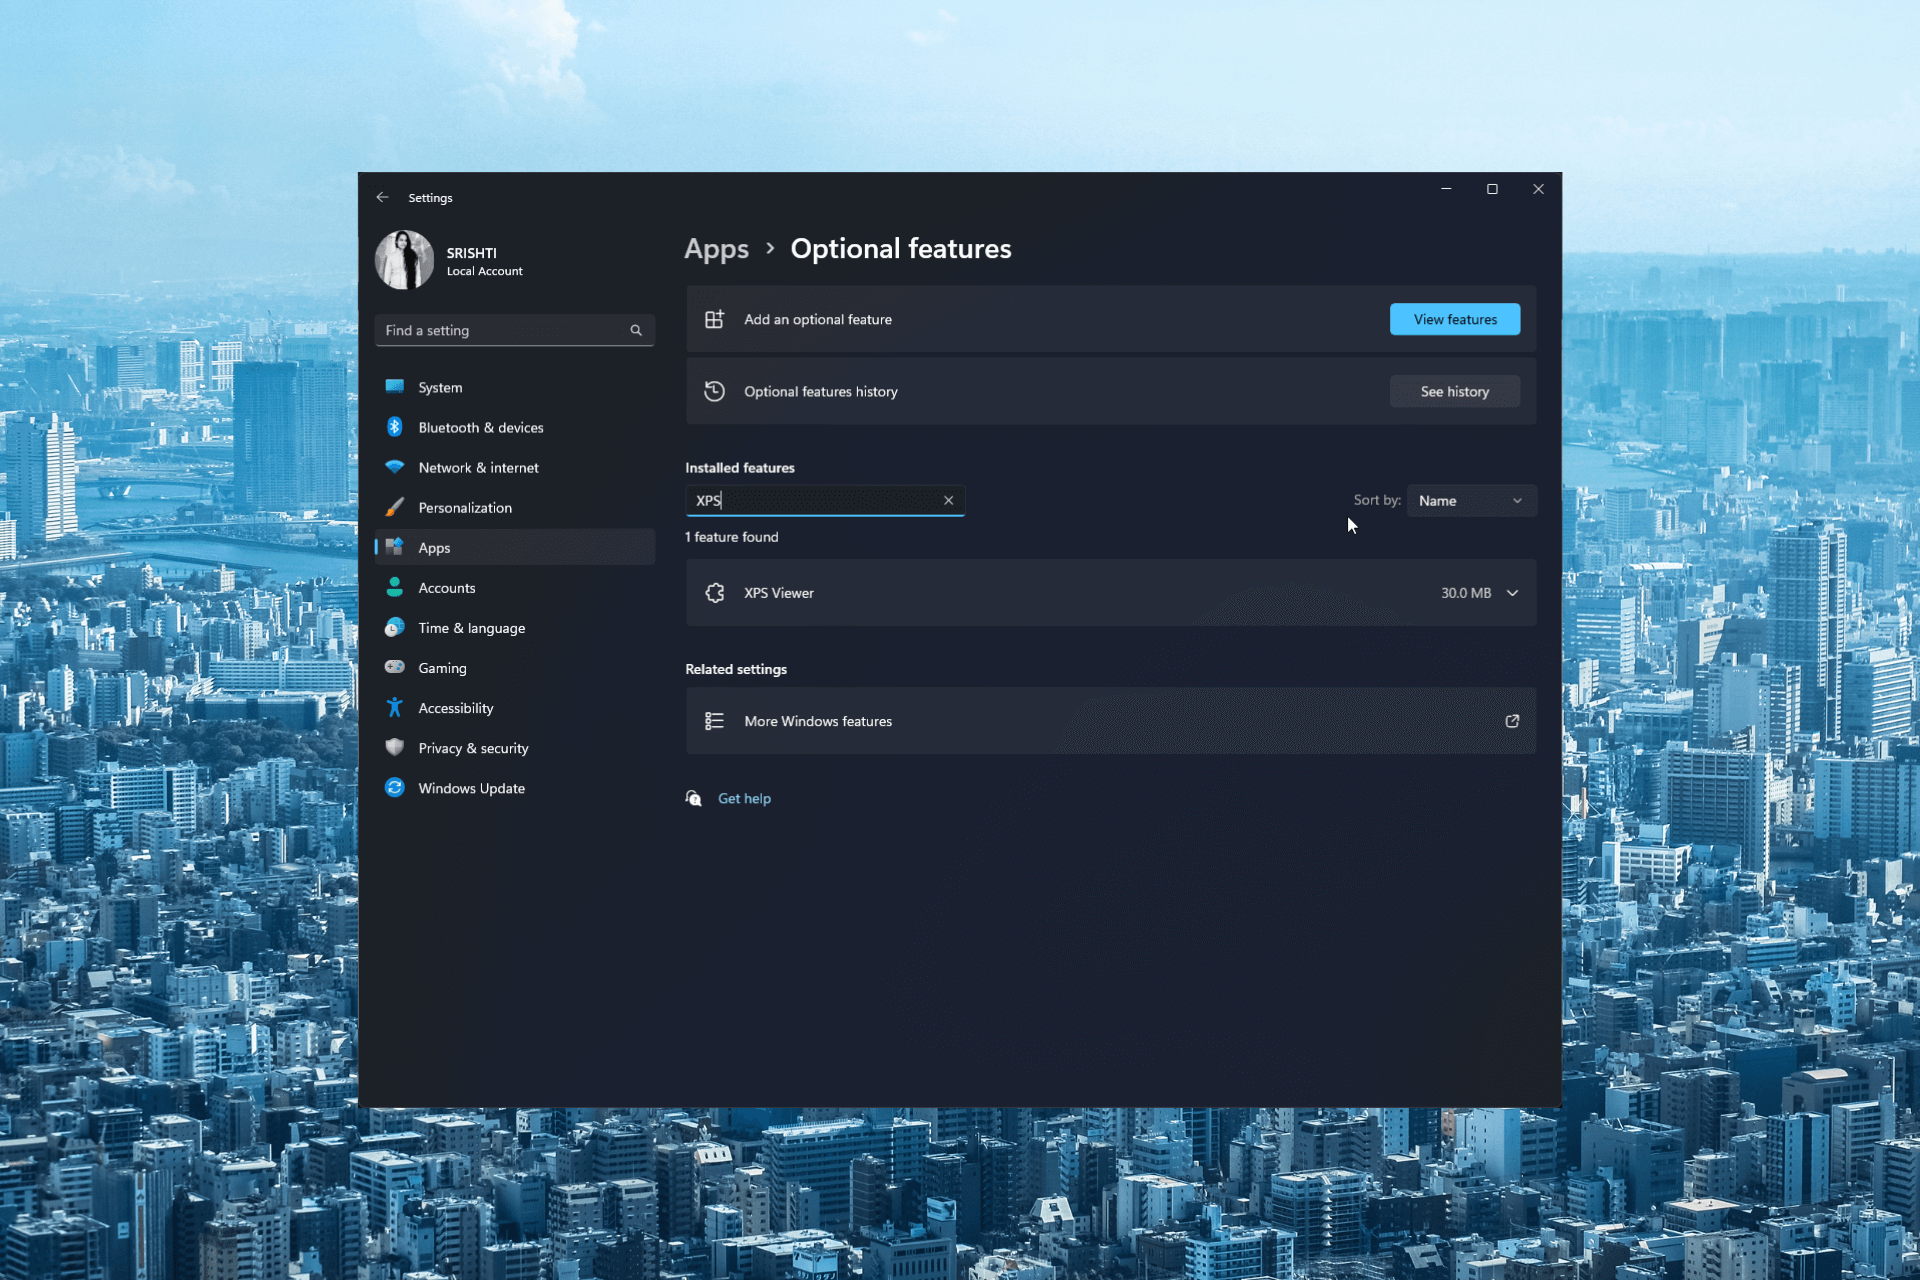Viewport: 1920px width, 1280px height.
Task: Open the System settings section
Action: point(440,387)
